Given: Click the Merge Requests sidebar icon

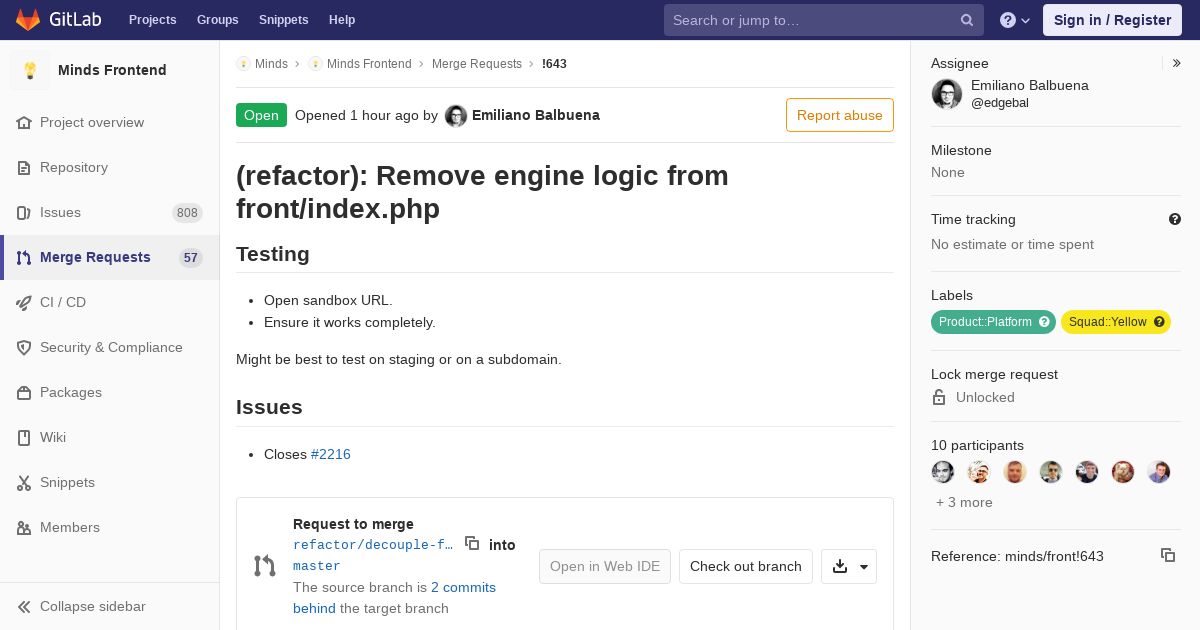Looking at the screenshot, I should (x=24, y=257).
